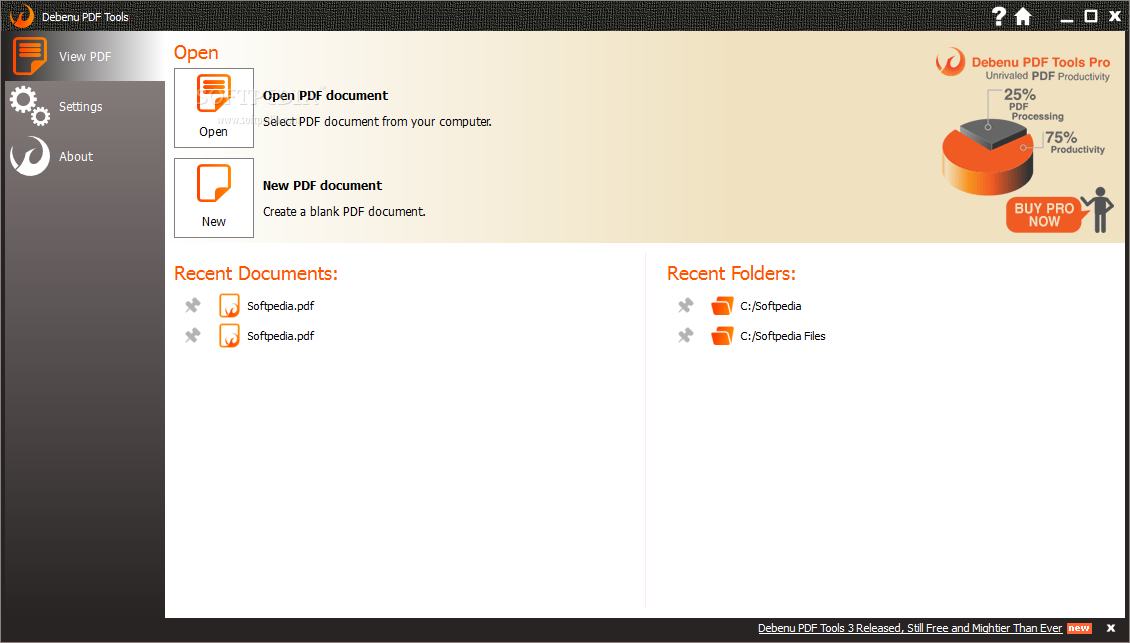Open the Settings section in sidebar
Screen dimensions: 1130x643
(x=85, y=106)
